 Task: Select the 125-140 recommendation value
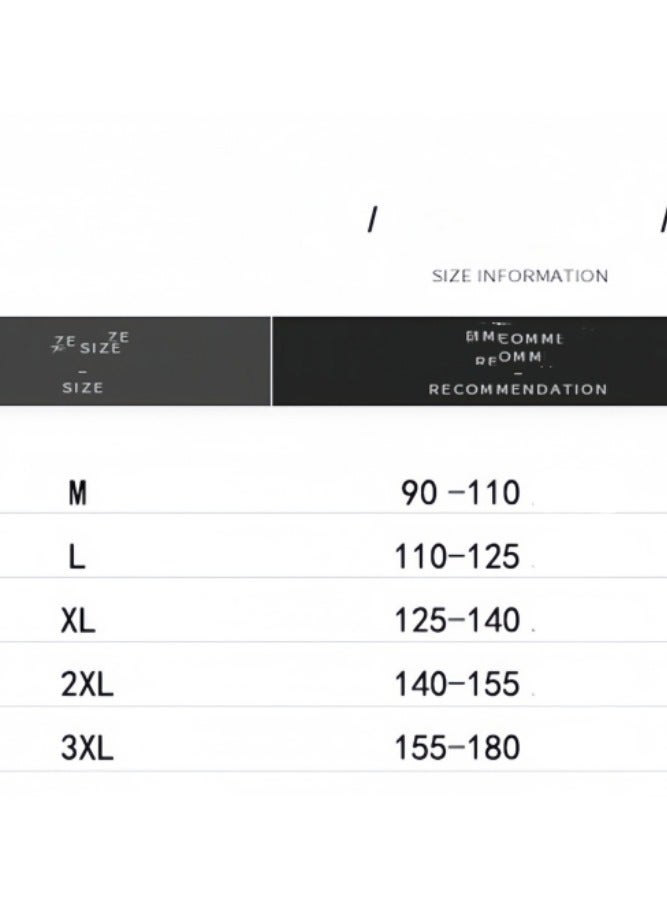[457, 620]
